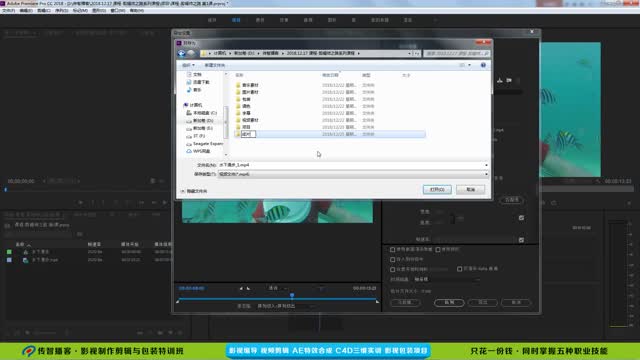Select the 包装 folder
Image resolution: width=640 pixels, height=360 pixels.
point(243,99)
